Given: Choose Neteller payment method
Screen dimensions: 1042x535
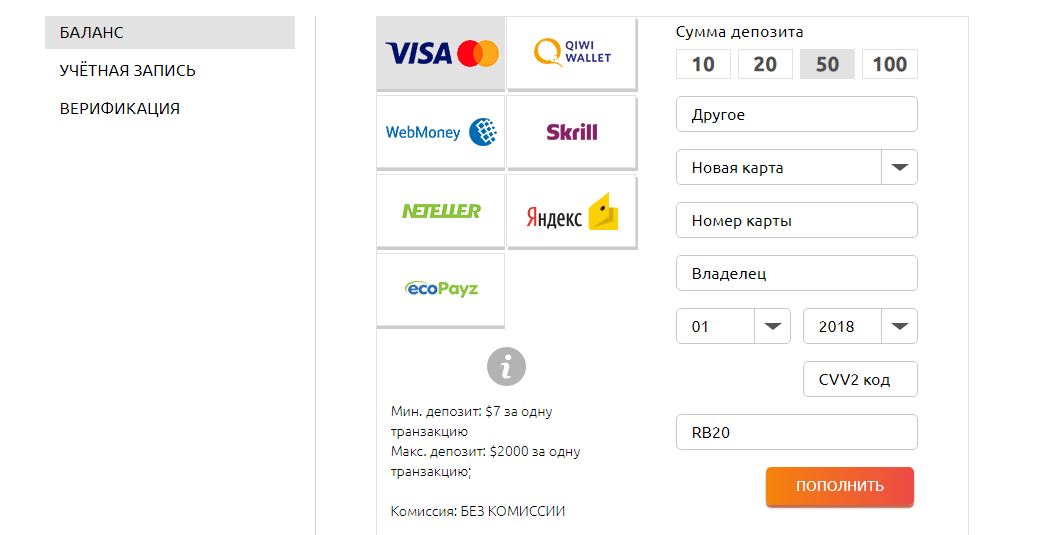Looking at the screenshot, I should (x=441, y=211).
